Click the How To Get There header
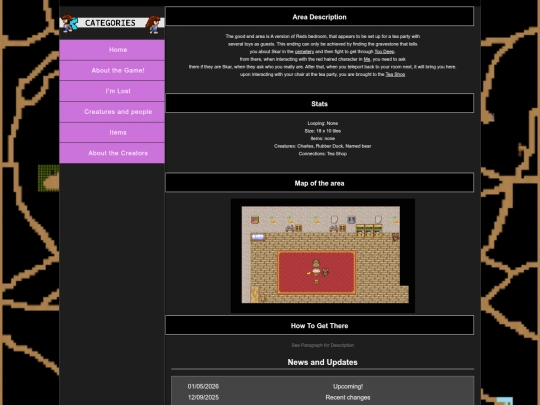540x405 pixels. click(320, 325)
